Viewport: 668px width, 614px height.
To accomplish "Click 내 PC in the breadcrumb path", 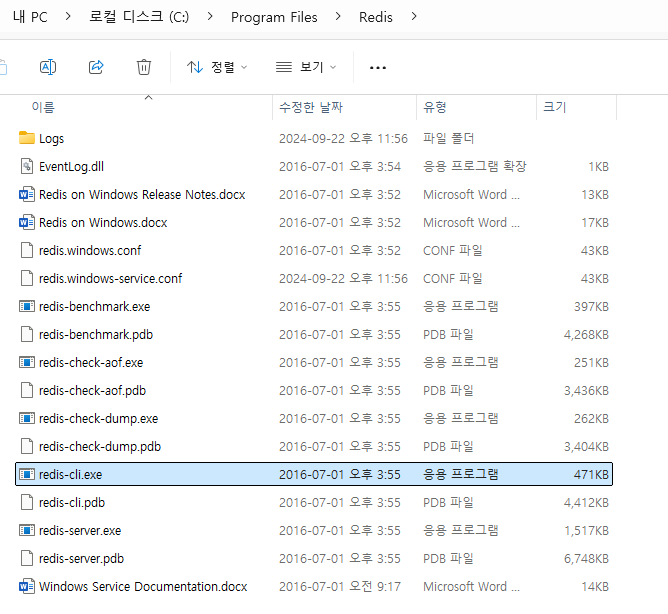I will tap(30, 17).
